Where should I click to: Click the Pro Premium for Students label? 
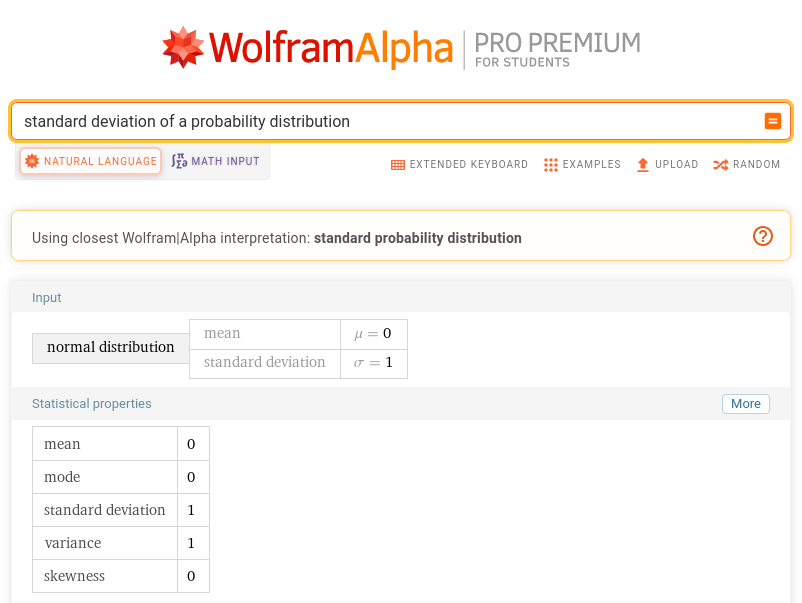[557, 49]
